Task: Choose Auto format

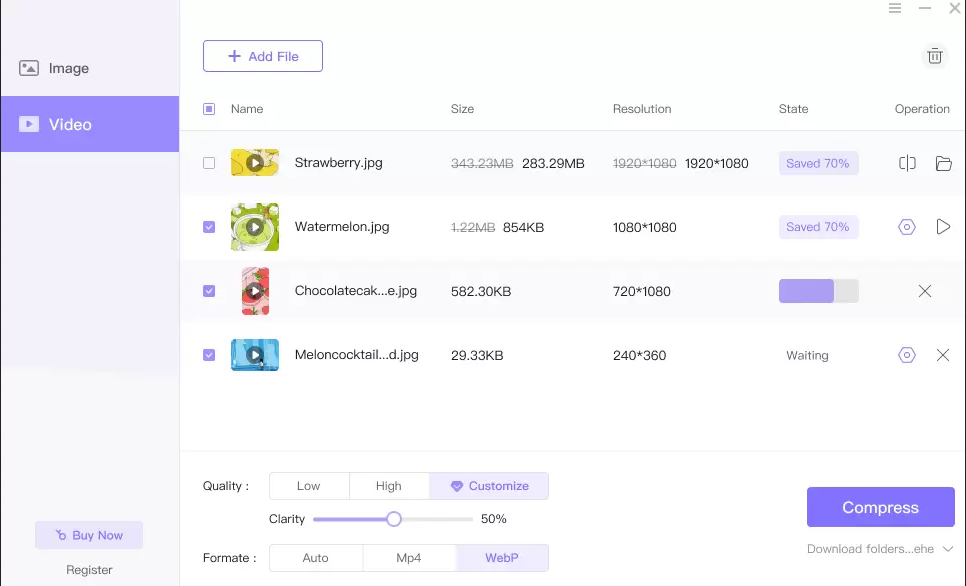Action: pos(315,558)
